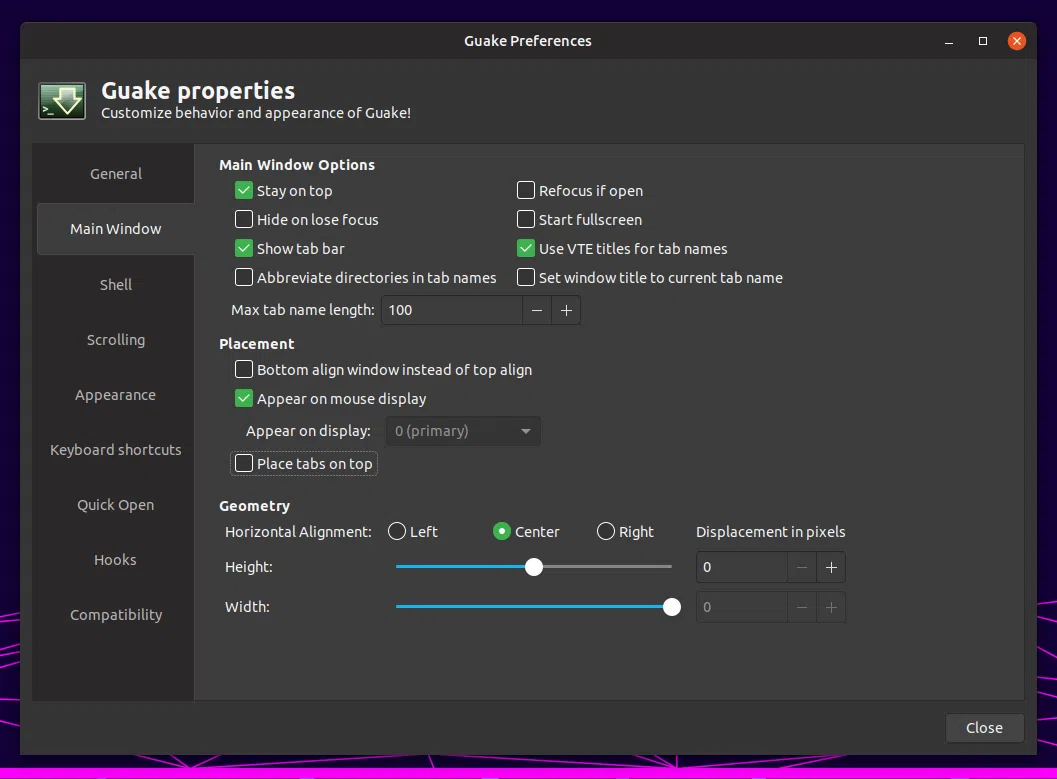Click the Max tab name length field

(452, 310)
